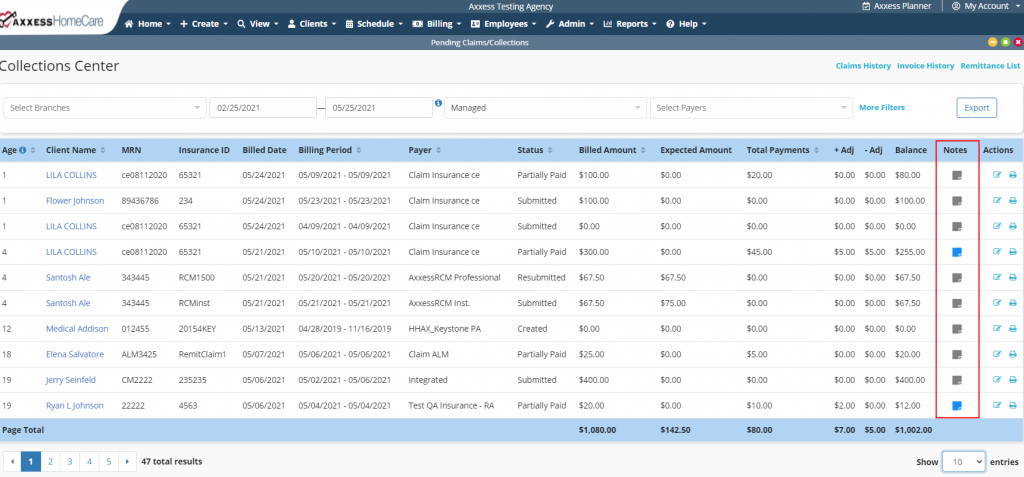Click the green maximize window circle

(x=1005, y=42)
